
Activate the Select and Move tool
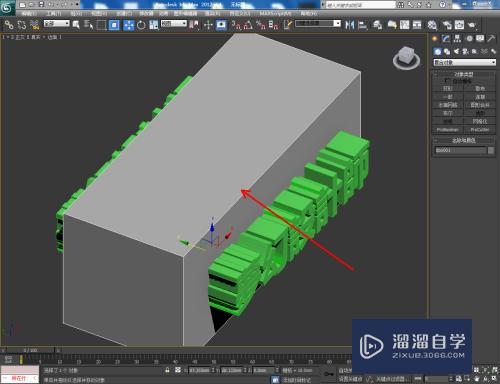128,25
